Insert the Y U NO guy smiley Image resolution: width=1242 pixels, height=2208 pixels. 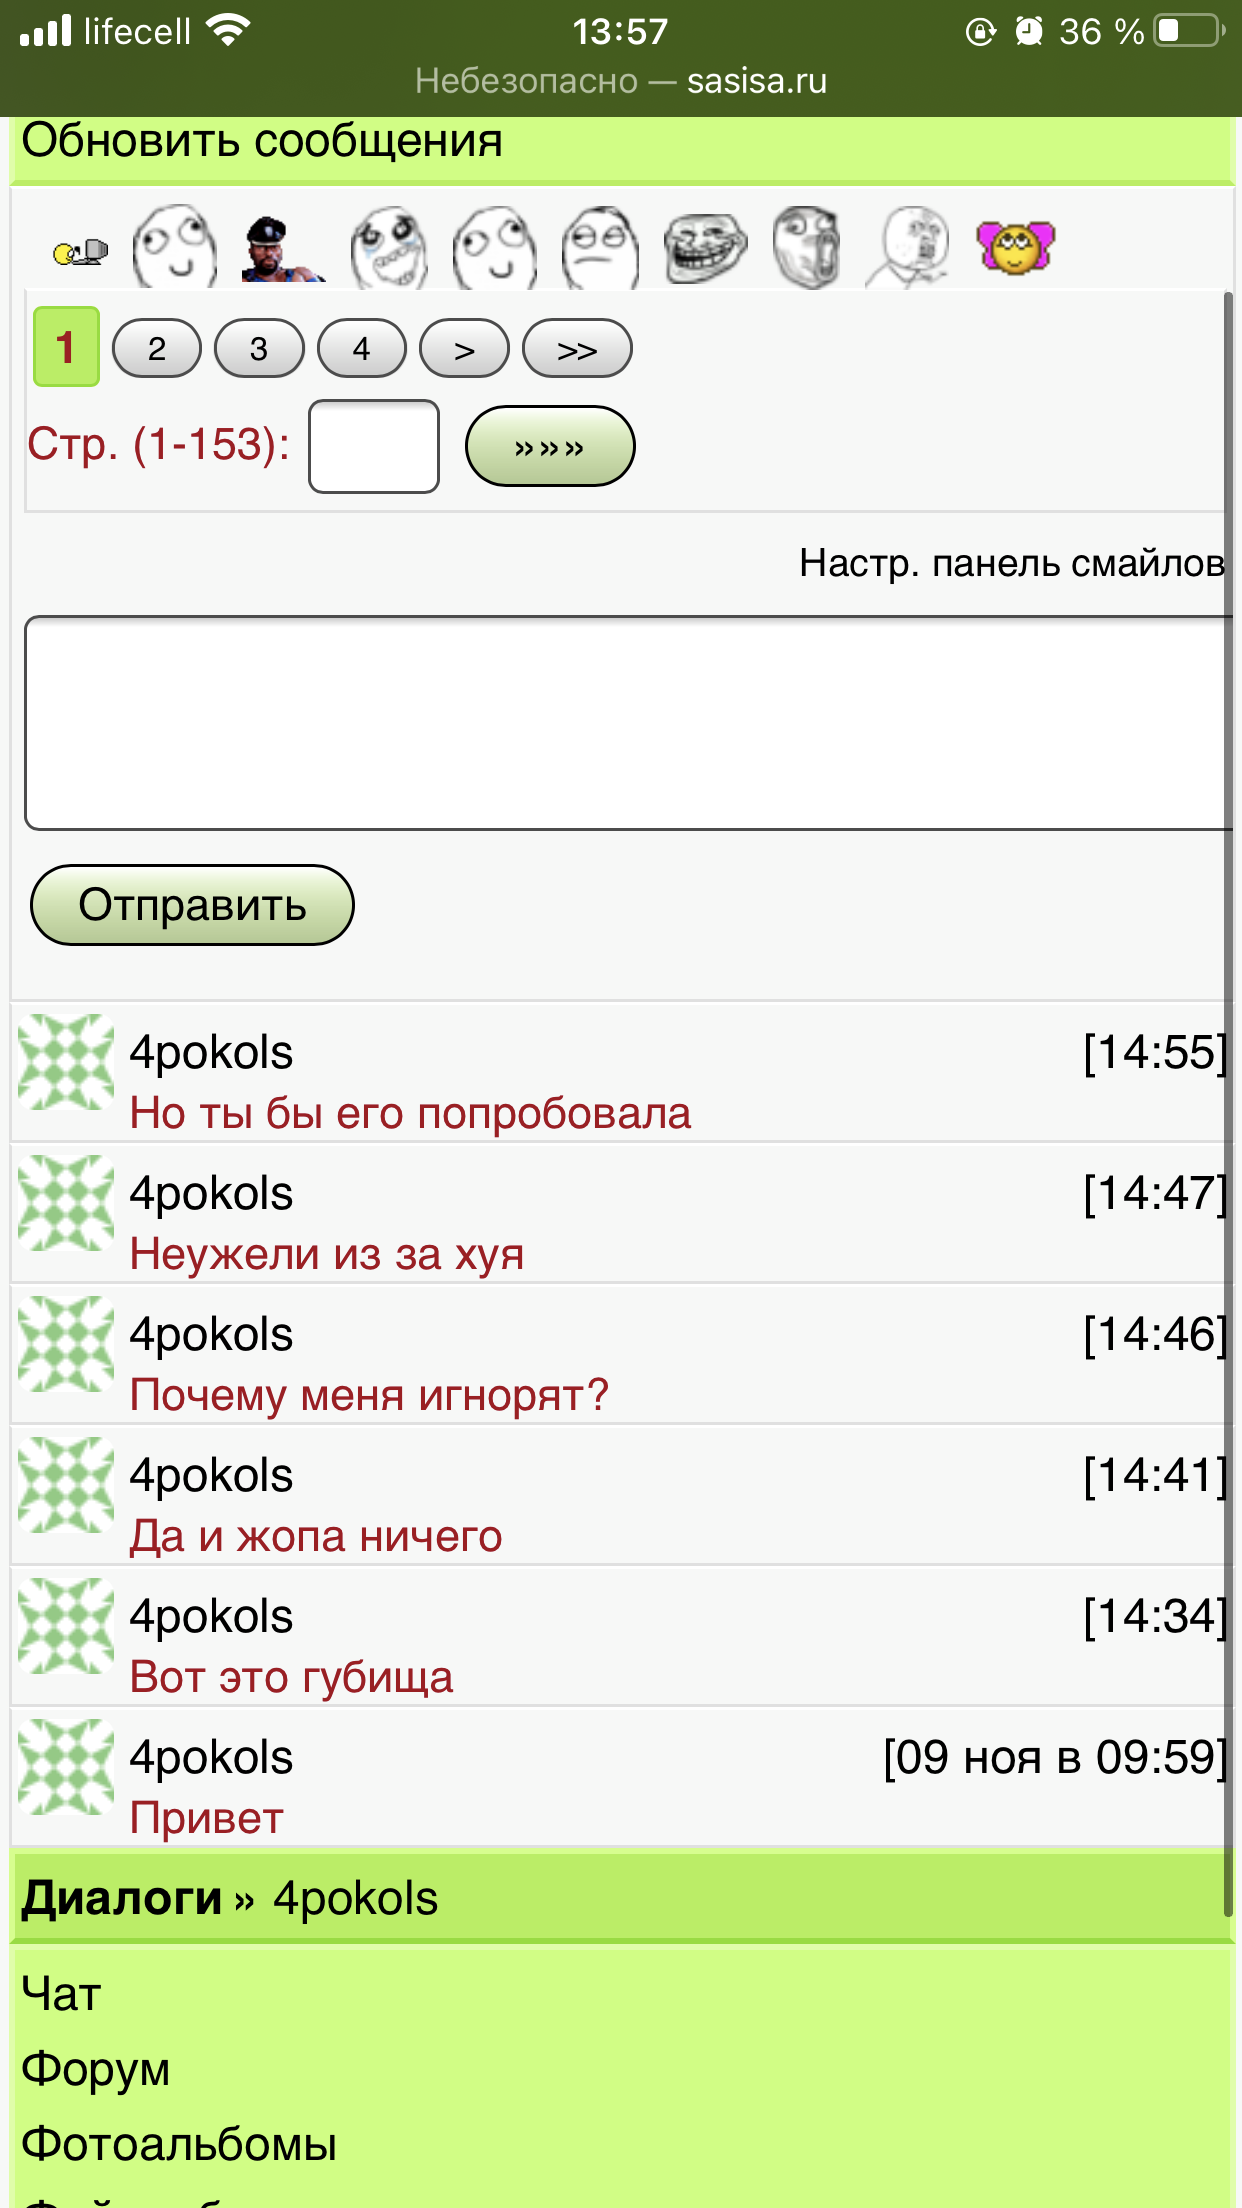910,247
